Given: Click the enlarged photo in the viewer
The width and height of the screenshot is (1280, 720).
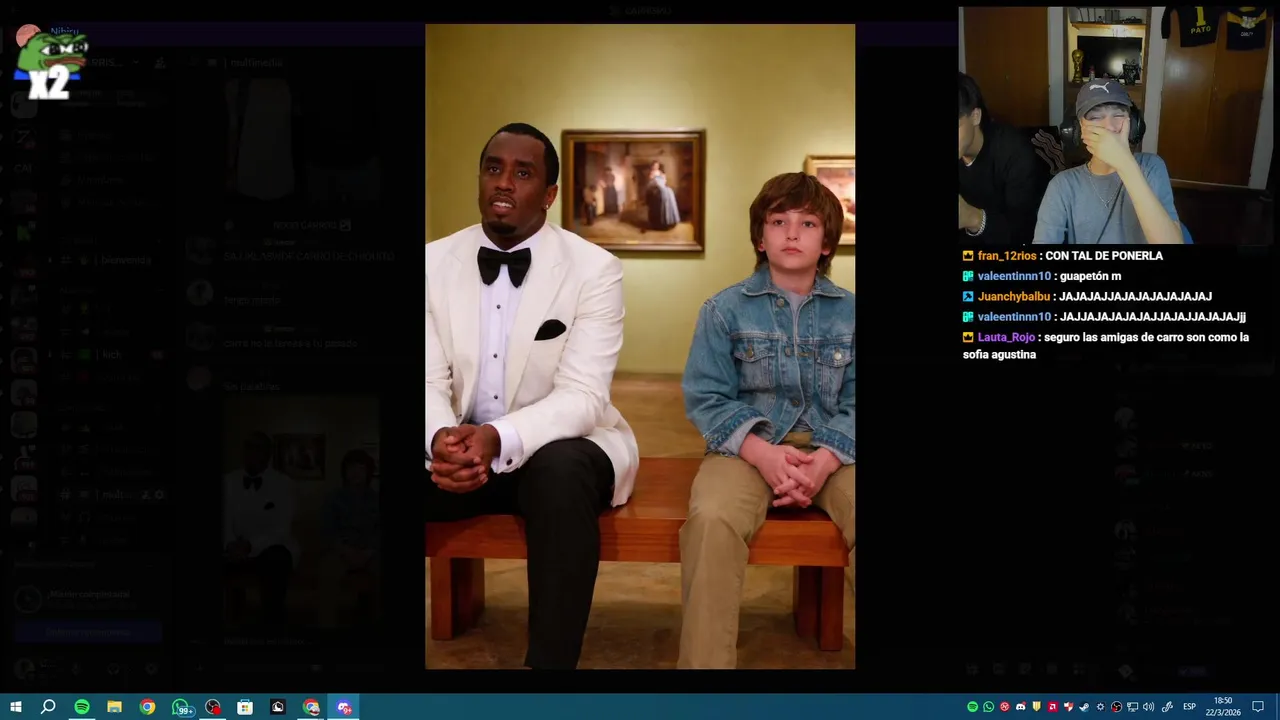Looking at the screenshot, I should click(x=640, y=346).
